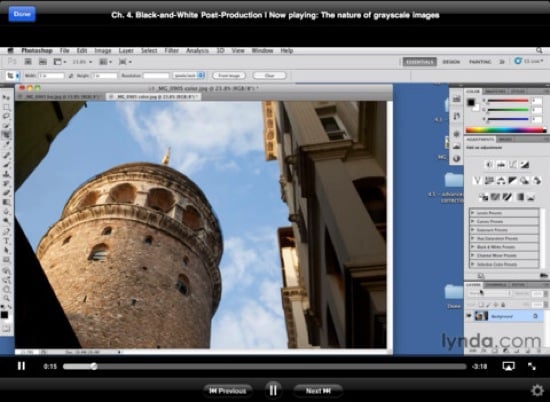Select the Crop tool in the toolbox

click(x=6, y=135)
